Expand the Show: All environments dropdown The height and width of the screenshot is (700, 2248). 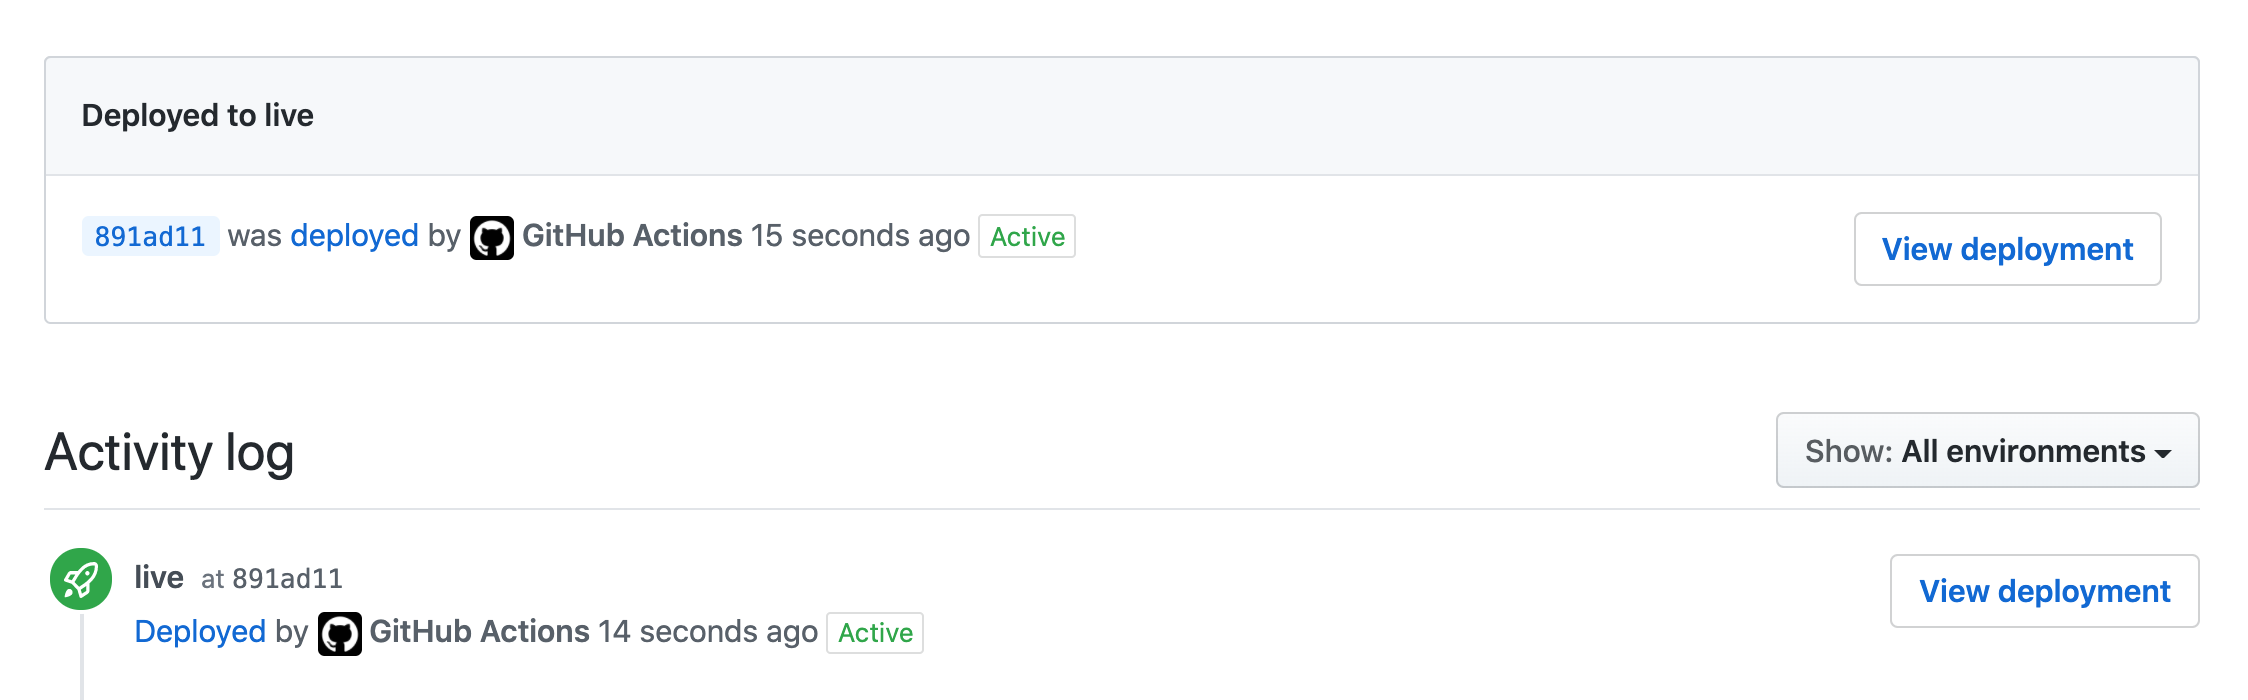click(x=1986, y=451)
